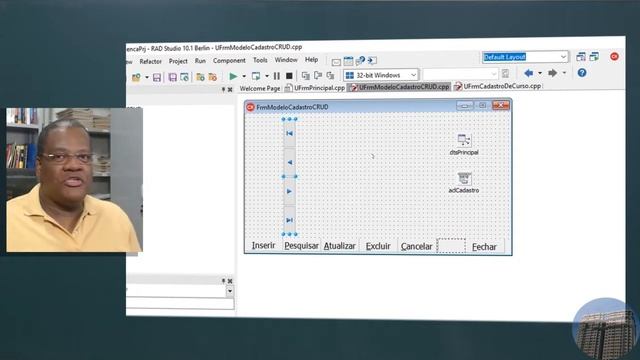Click the Add File to Project icon
The width and height of the screenshot is (640, 360).
[200, 77]
